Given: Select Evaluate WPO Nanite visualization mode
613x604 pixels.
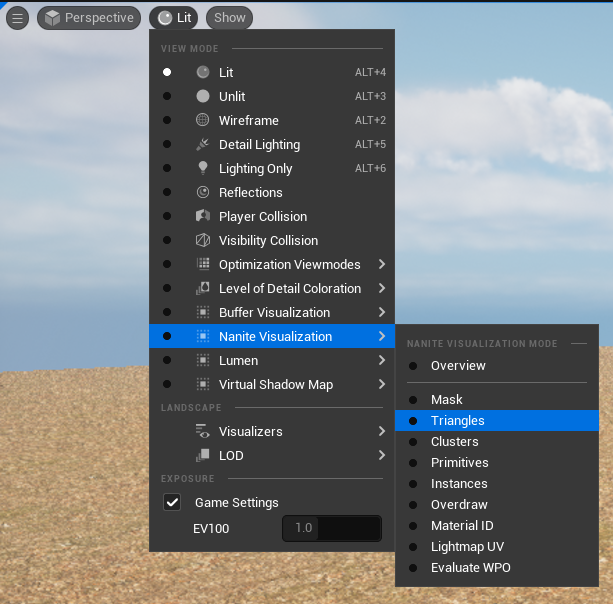Looking at the screenshot, I should pyautogui.click(x=497, y=568).
